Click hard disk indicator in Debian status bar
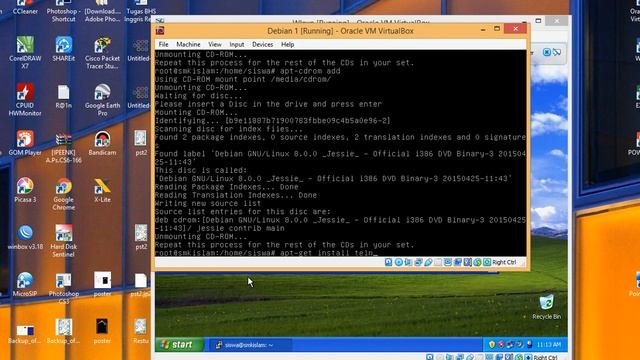Viewport: 640px width, 360px height. pos(388,262)
